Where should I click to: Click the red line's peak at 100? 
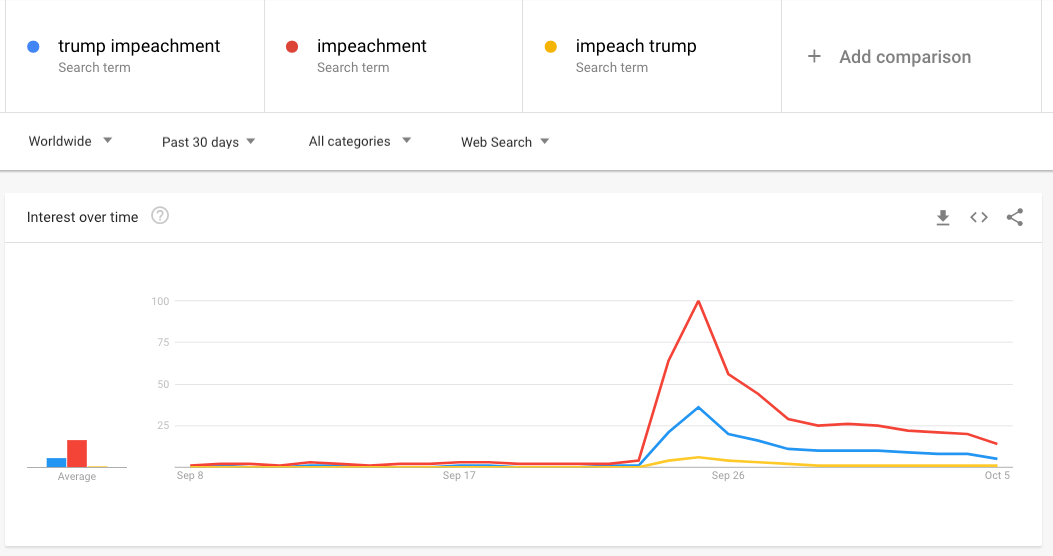[x=698, y=301]
